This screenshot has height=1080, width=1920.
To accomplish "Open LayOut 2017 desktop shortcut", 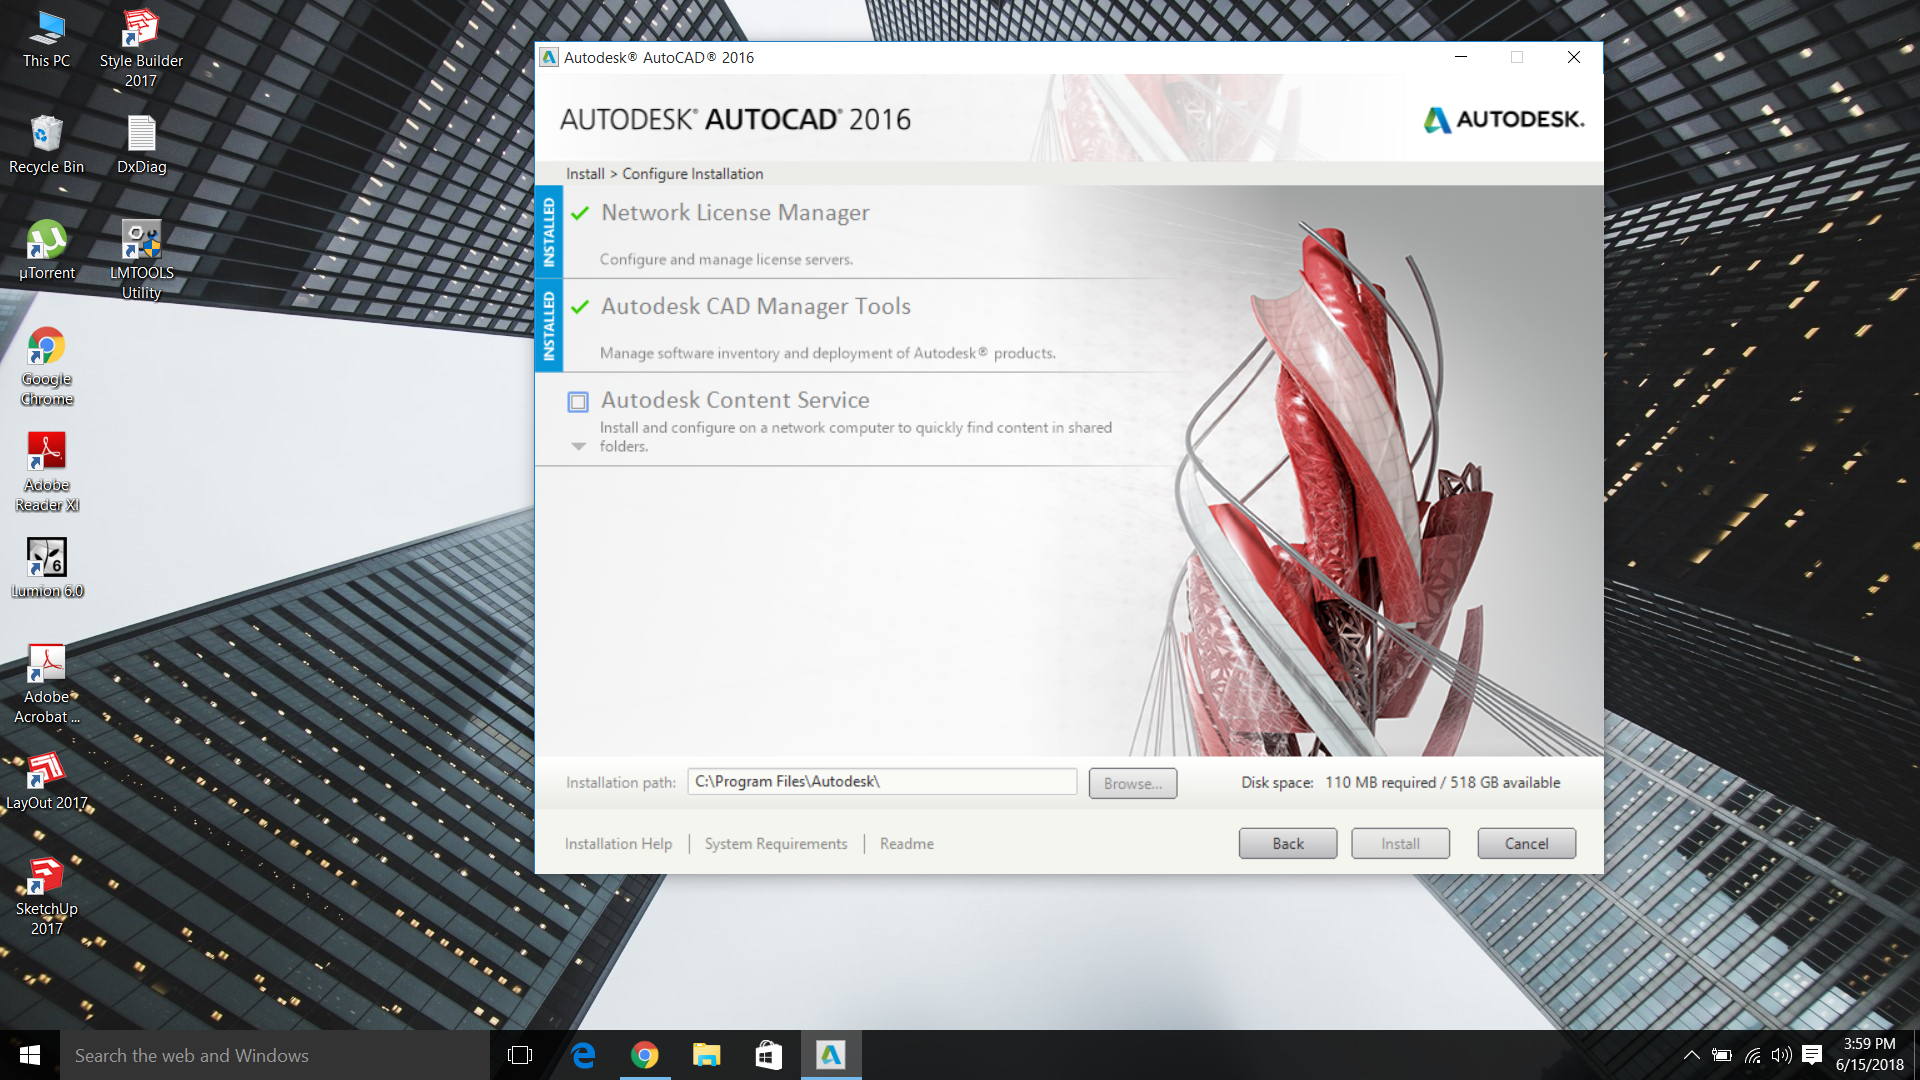I will coord(46,780).
